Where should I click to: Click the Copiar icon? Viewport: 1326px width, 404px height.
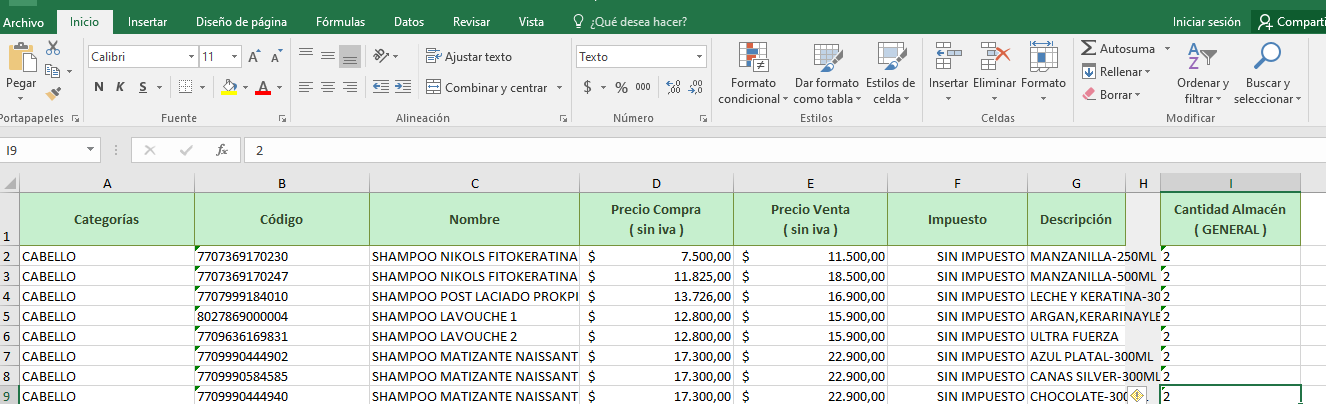(52, 71)
